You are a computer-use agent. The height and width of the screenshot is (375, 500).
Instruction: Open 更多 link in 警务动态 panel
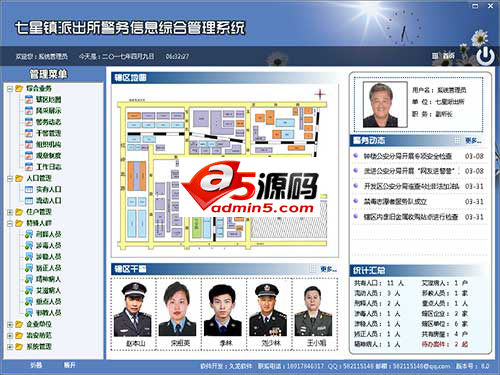tap(473, 140)
